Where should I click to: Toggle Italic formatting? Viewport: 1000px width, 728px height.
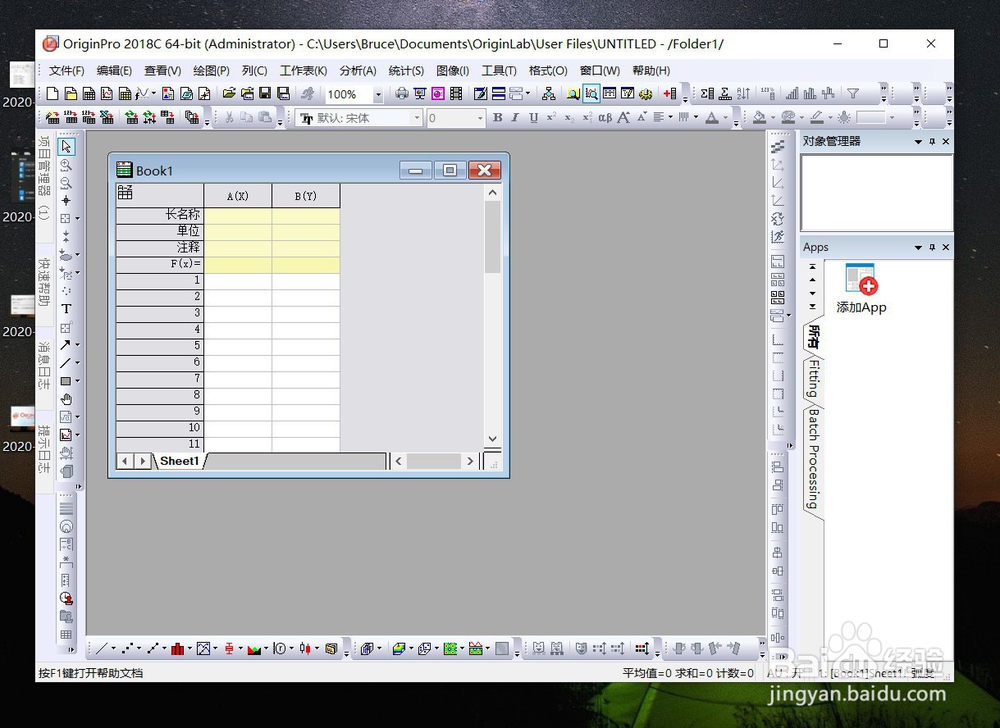pos(515,117)
